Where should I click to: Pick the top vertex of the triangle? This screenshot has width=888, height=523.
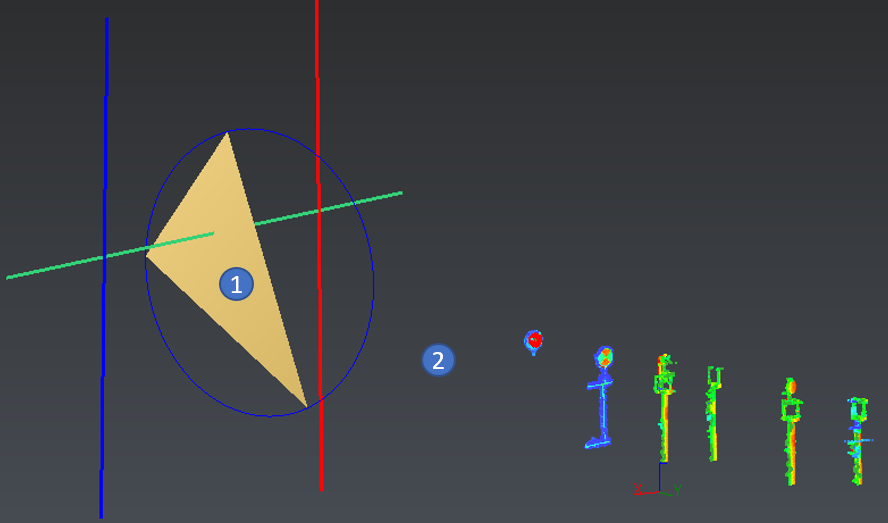tap(228, 133)
